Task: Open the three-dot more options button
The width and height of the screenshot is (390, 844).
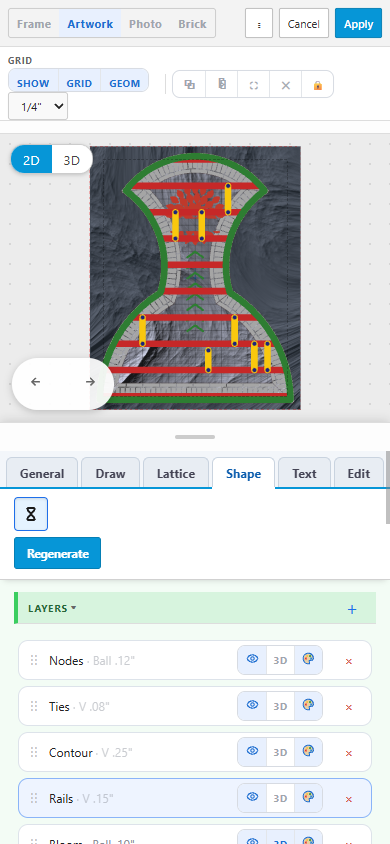Action: coord(259,24)
